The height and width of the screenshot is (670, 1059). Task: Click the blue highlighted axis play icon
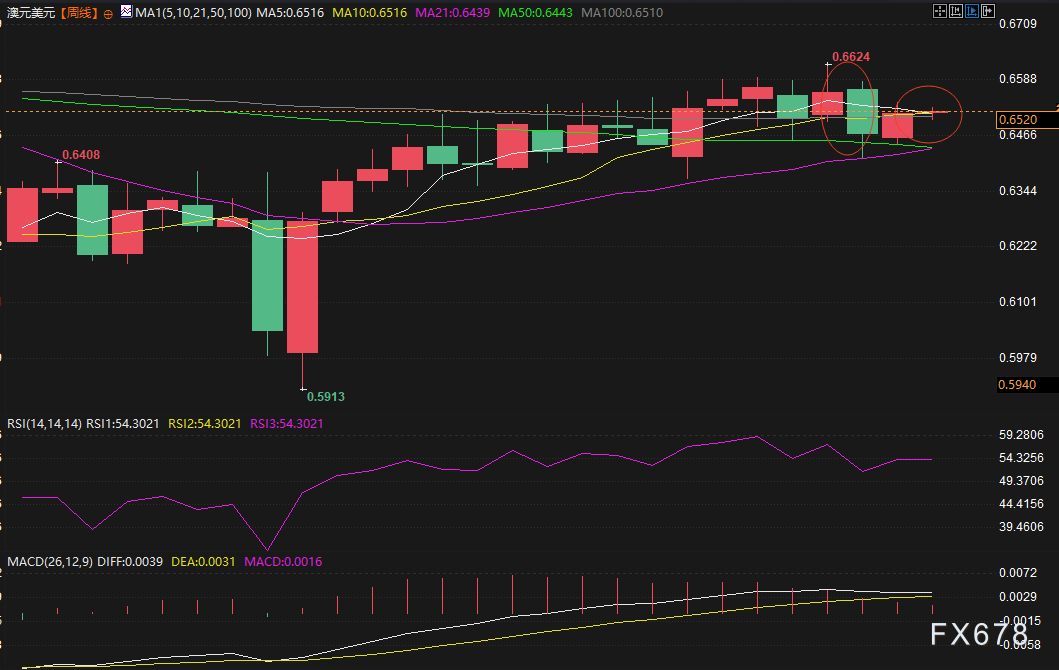[972, 11]
